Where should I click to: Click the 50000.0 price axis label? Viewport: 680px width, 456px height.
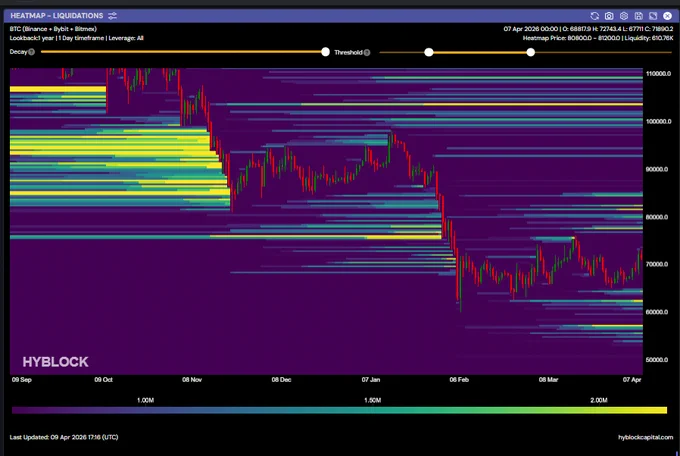pos(657,360)
